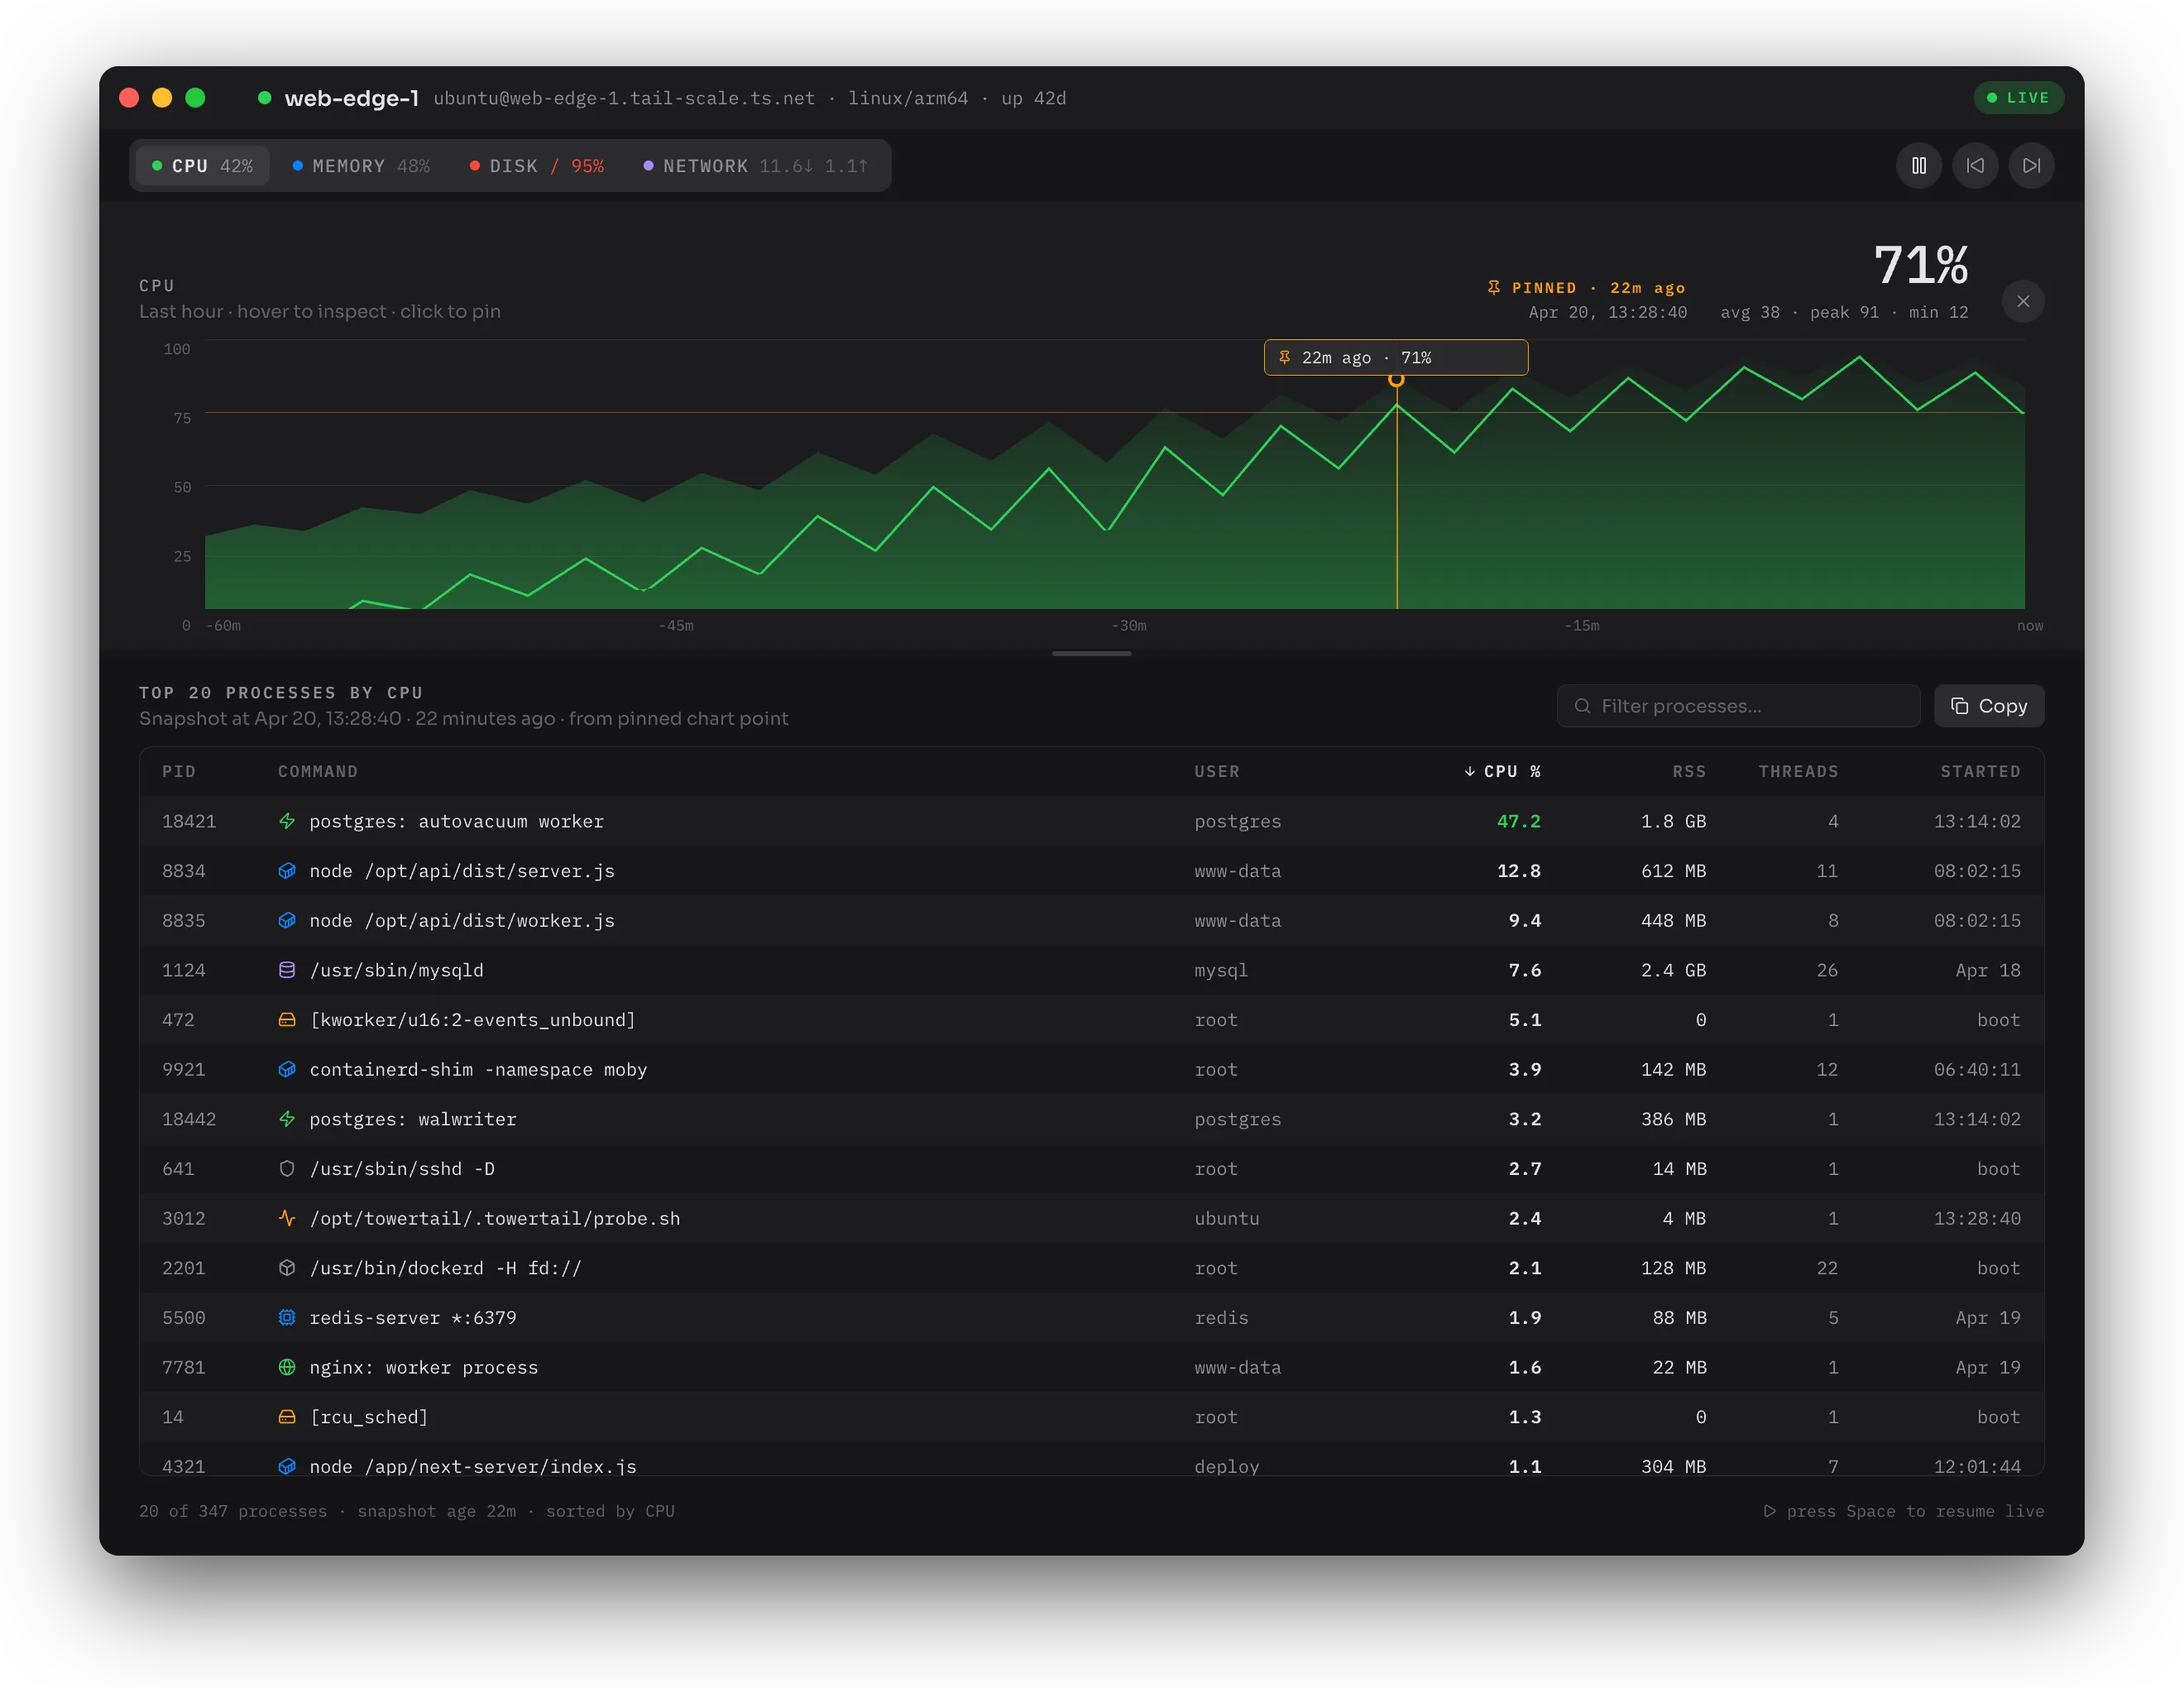The height and width of the screenshot is (1688, 2184).
Task: Click the pin icon in chart tooltip
Action: pyautogui.click(x=1285, y=357)
